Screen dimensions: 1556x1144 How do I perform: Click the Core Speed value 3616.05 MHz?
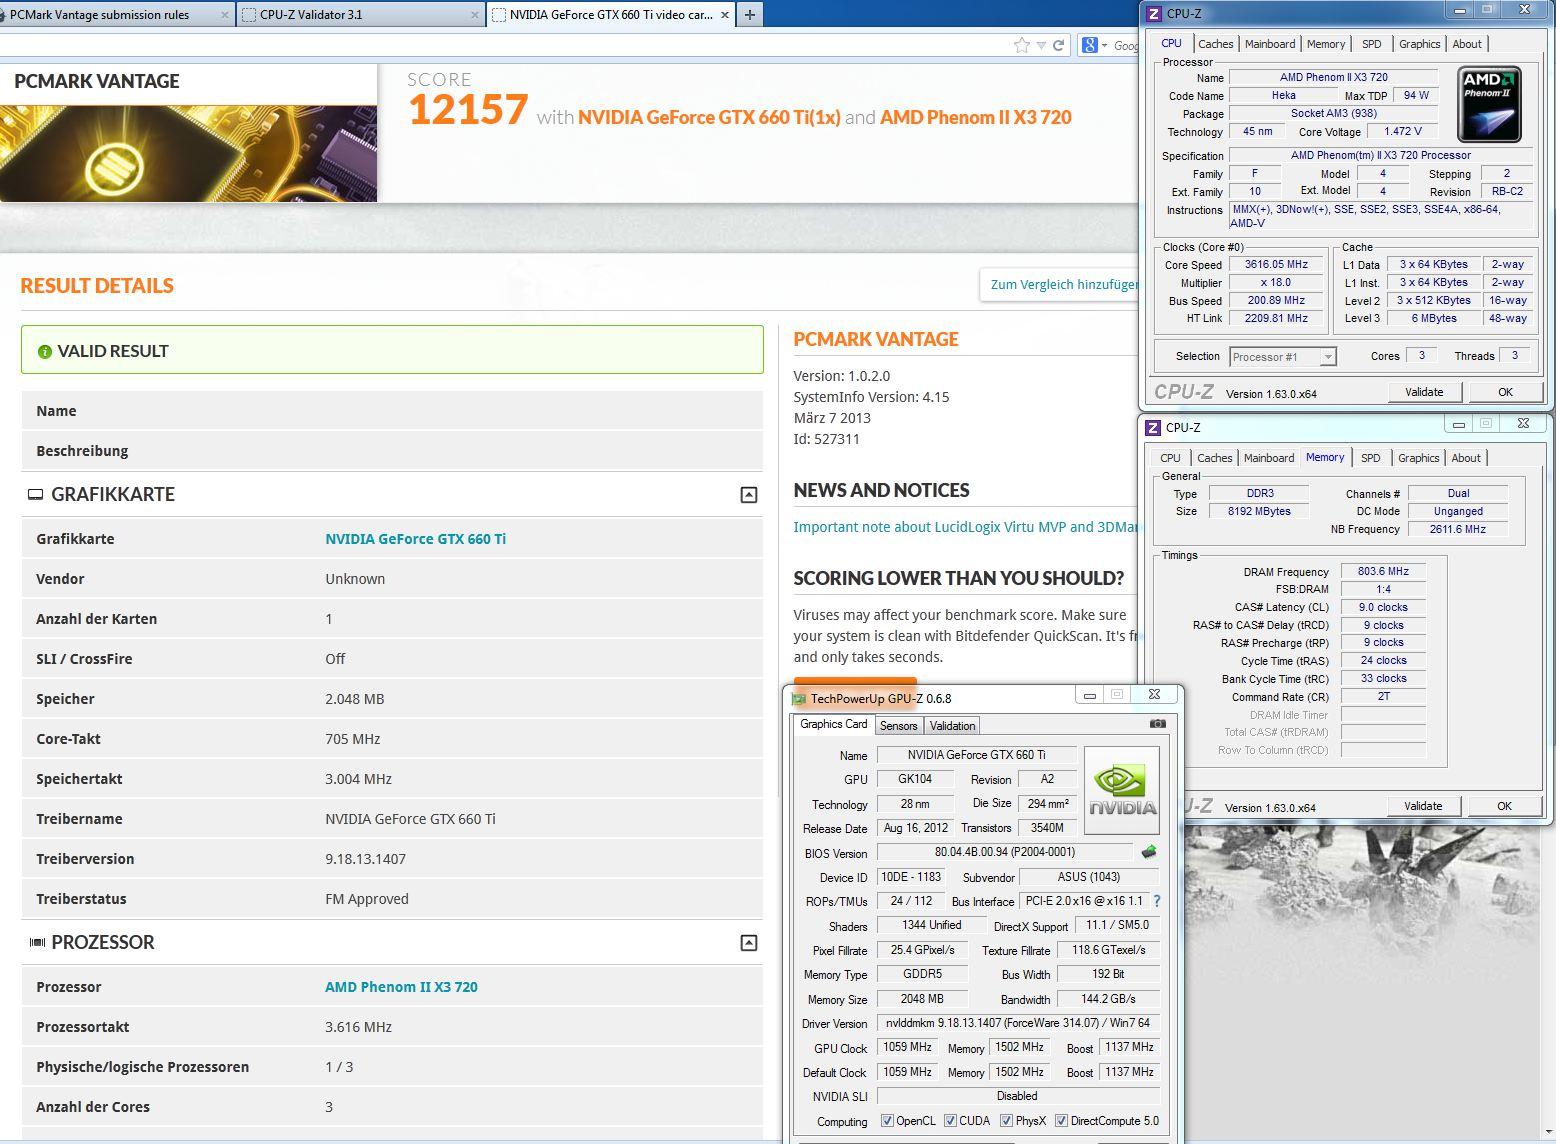point(1275,265)
